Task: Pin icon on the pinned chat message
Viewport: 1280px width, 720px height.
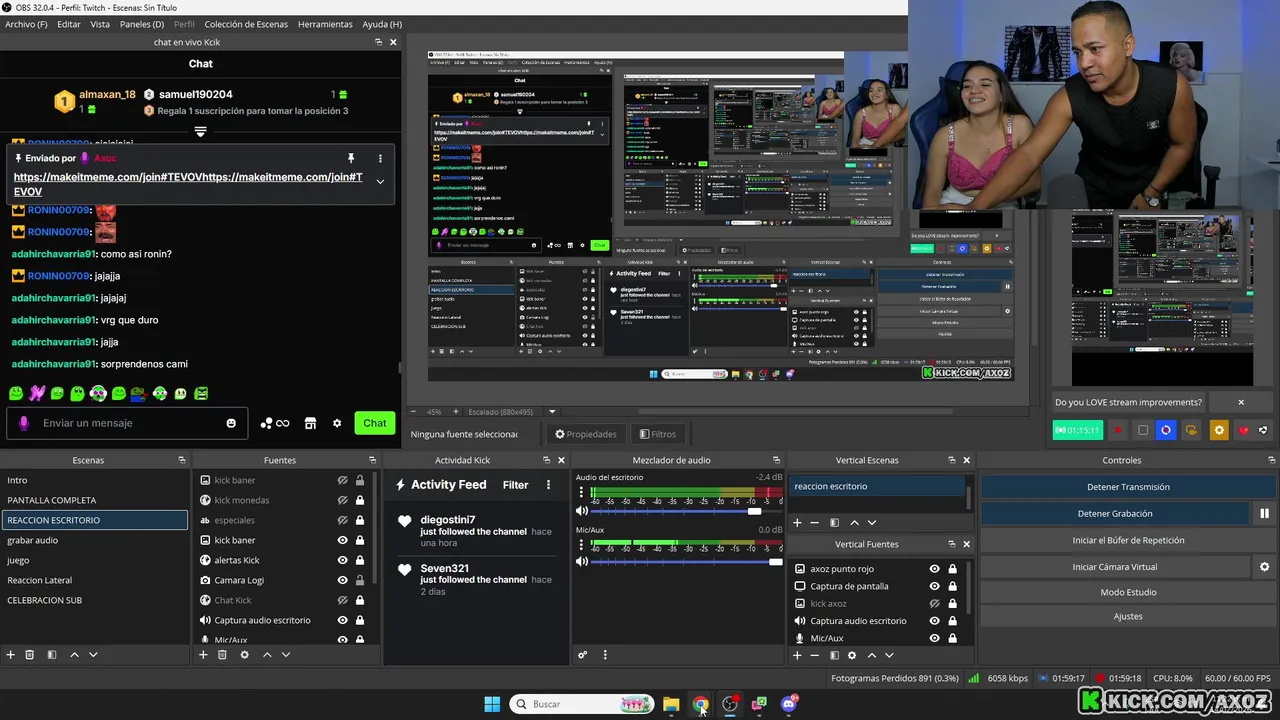Action: pos(351,158)
